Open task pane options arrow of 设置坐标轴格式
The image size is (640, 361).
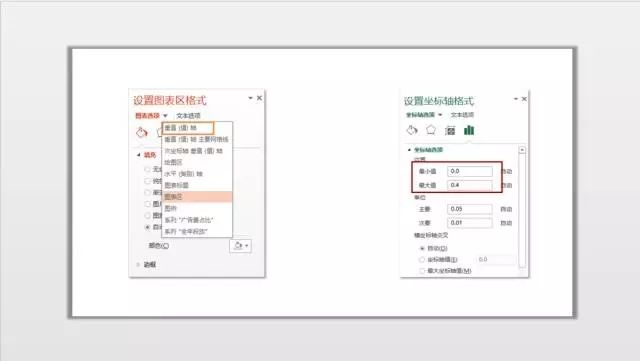click(x=516, y=99)
